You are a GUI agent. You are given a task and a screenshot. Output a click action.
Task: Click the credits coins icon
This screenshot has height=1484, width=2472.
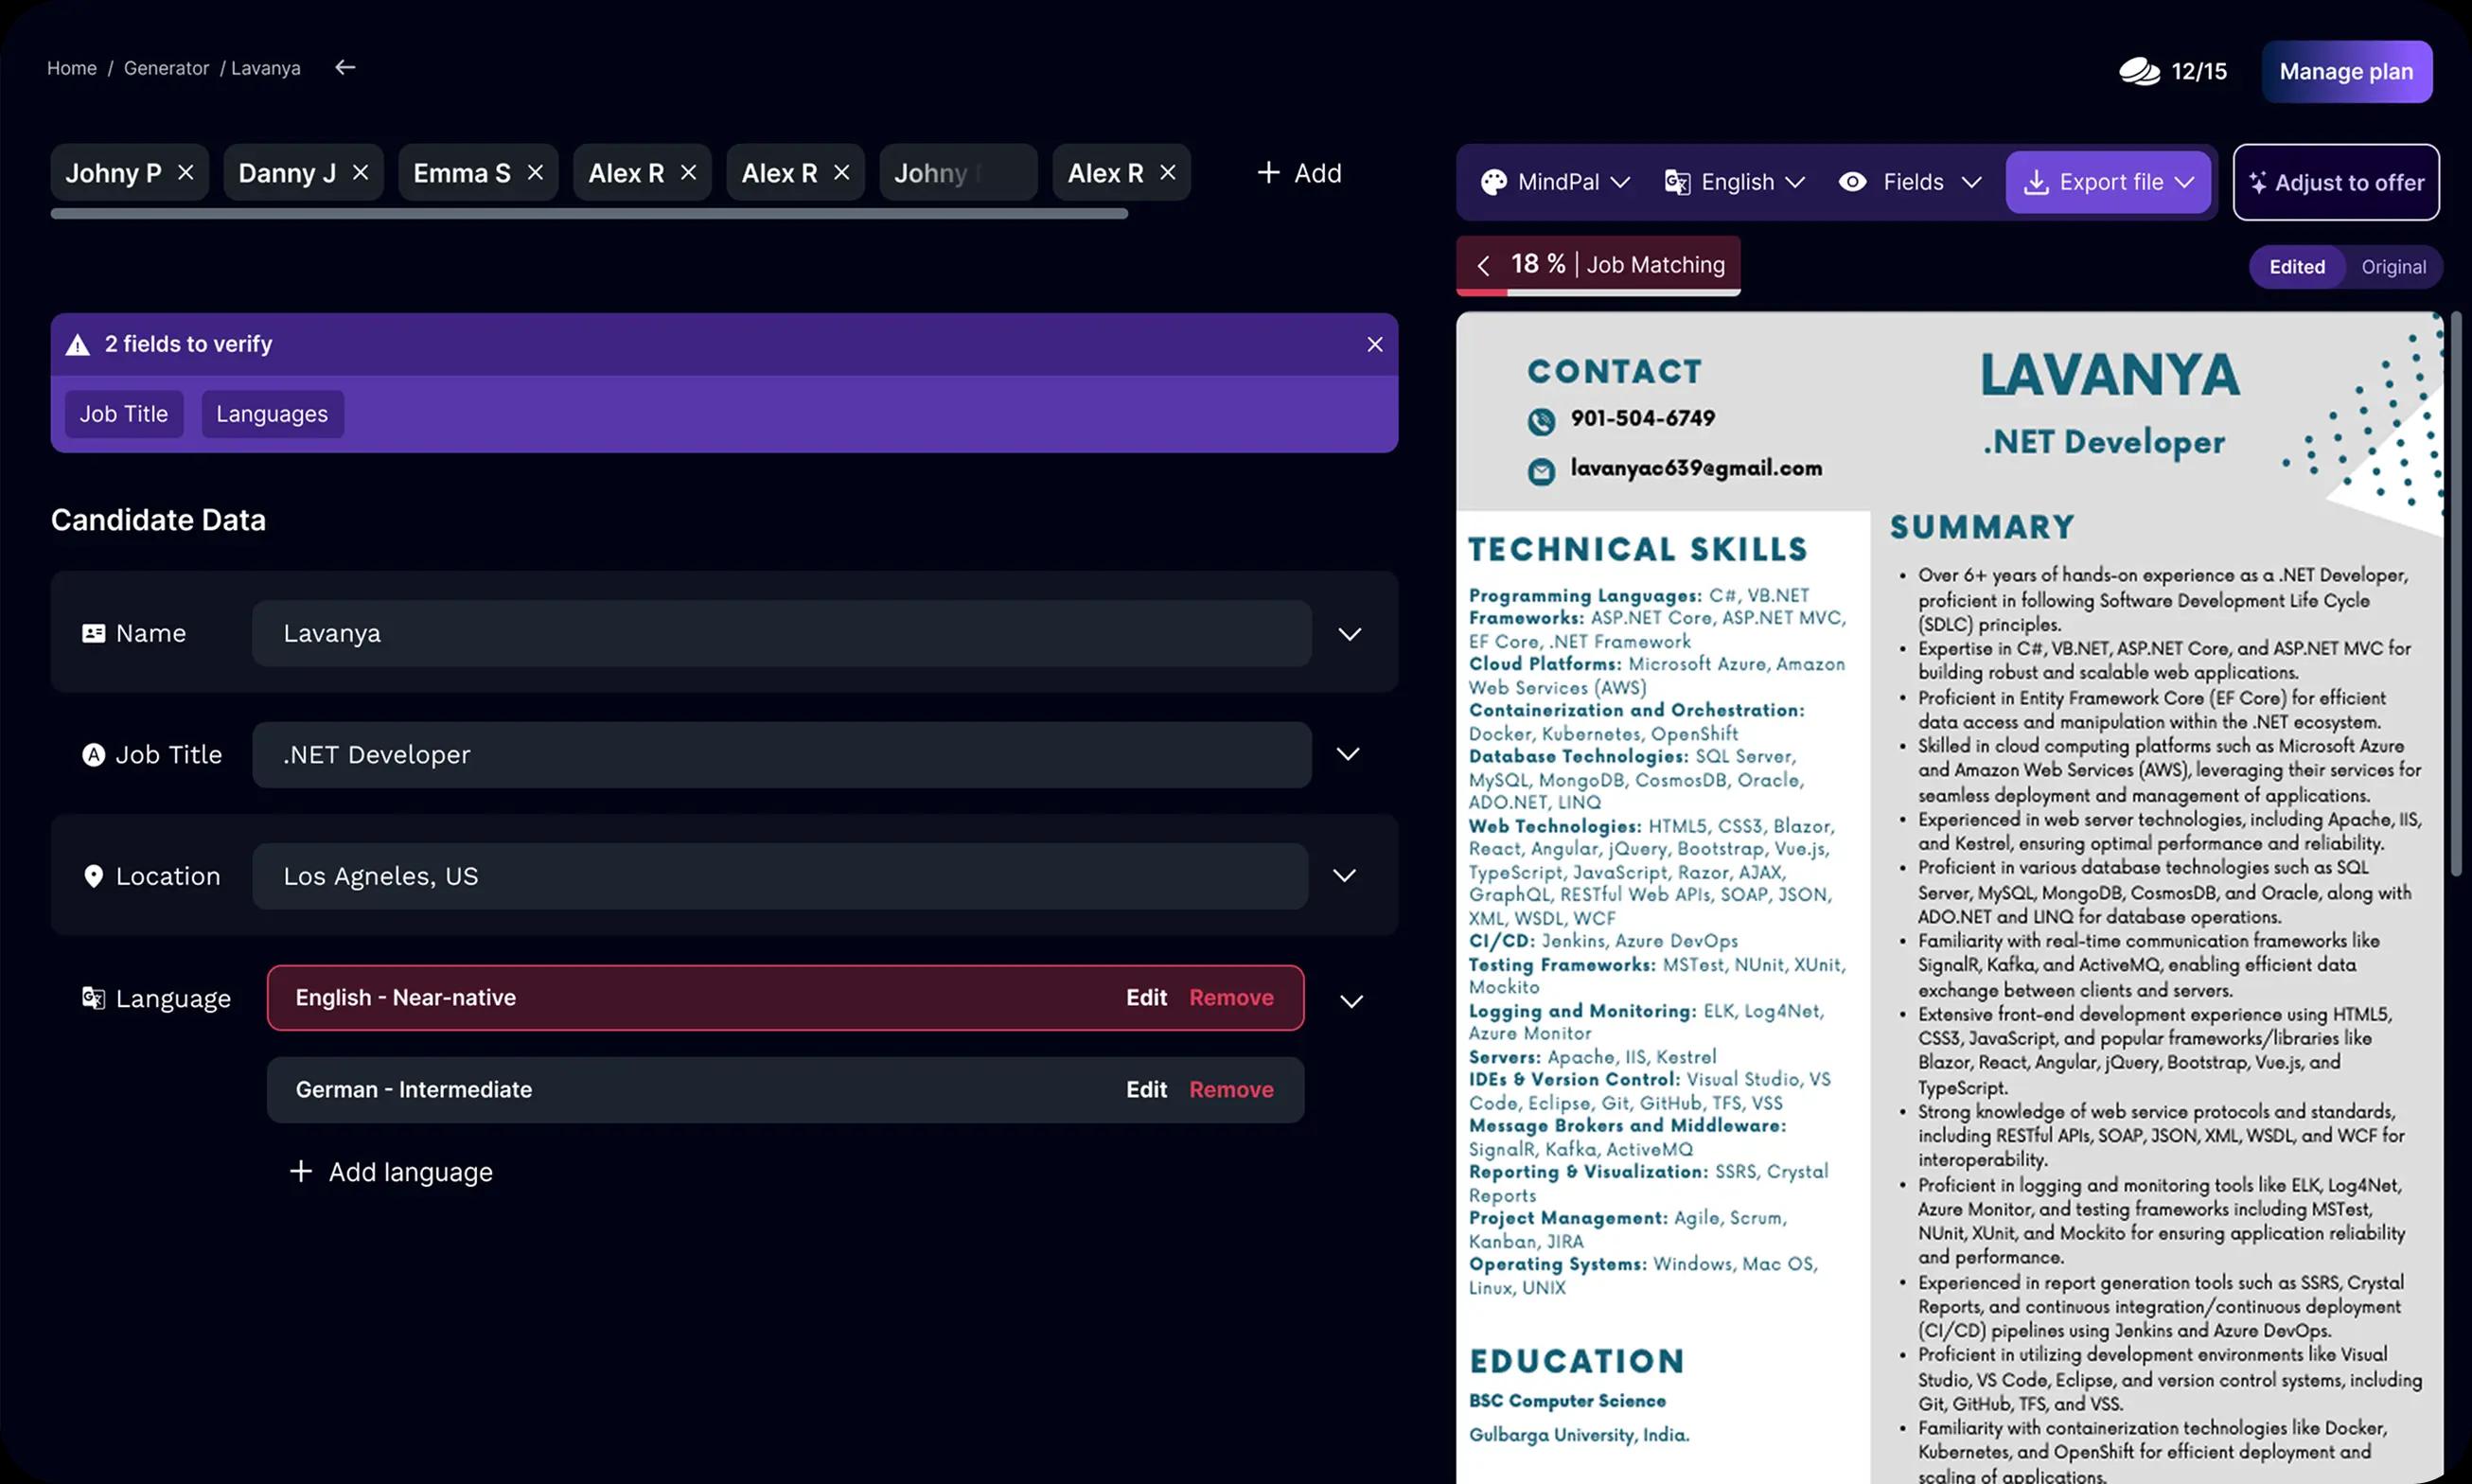(x=2139, y=71)
